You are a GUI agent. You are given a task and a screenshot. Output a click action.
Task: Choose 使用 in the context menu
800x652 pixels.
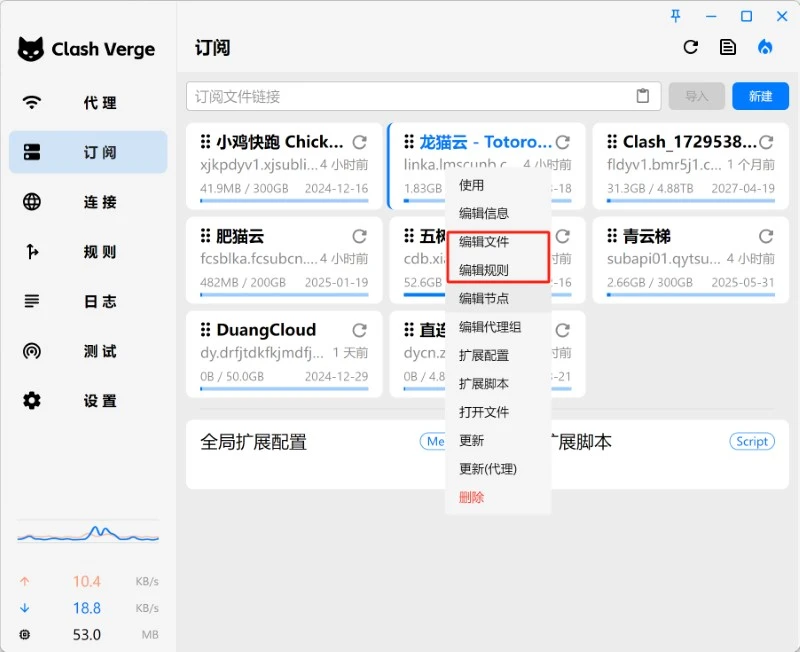(x=498, y=185)
